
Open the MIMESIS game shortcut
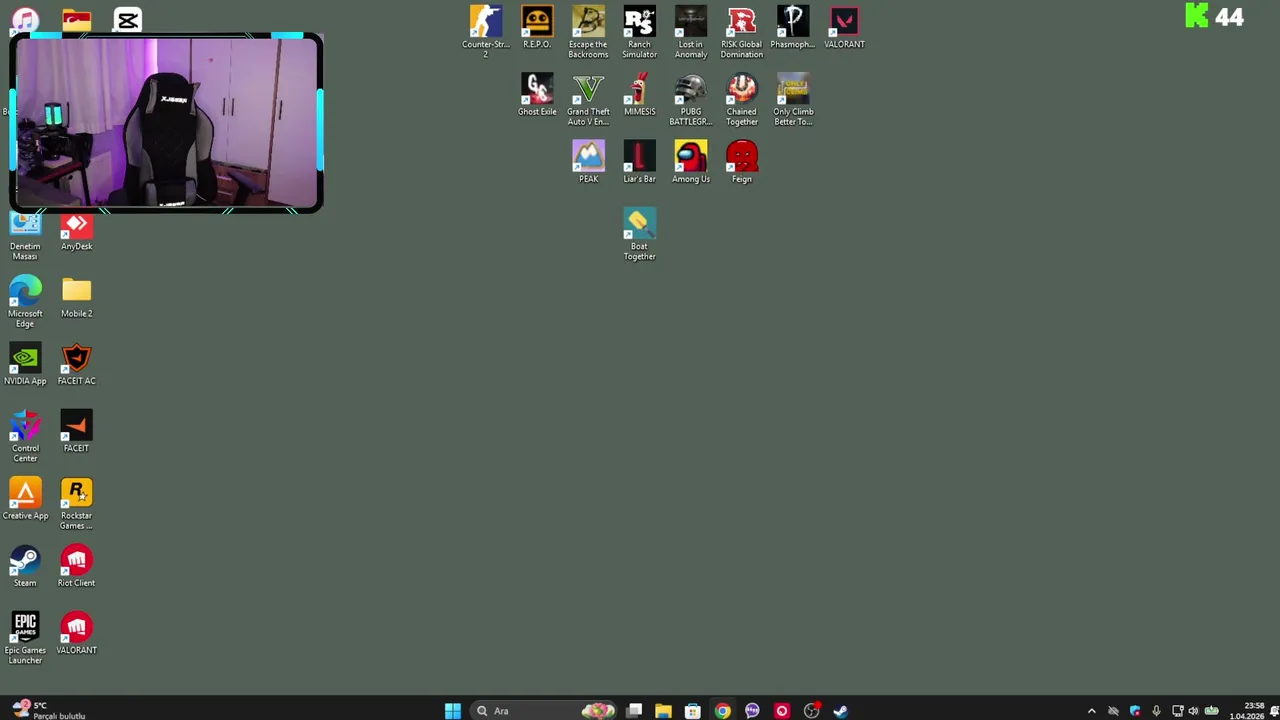[x=640, y=94]
